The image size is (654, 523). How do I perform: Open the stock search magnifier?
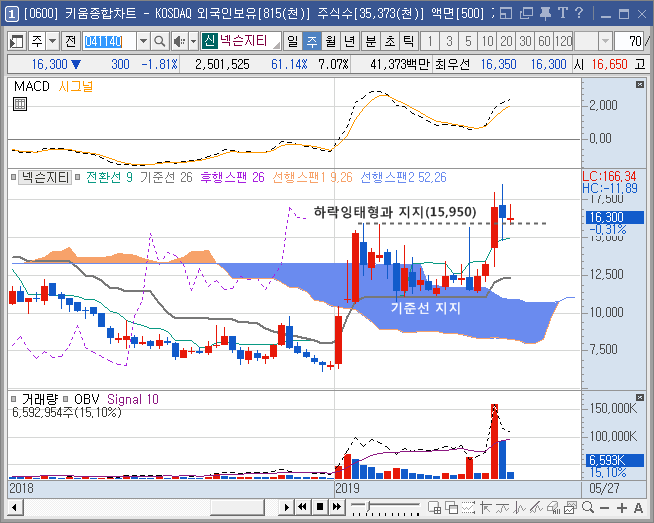(159, 41)
